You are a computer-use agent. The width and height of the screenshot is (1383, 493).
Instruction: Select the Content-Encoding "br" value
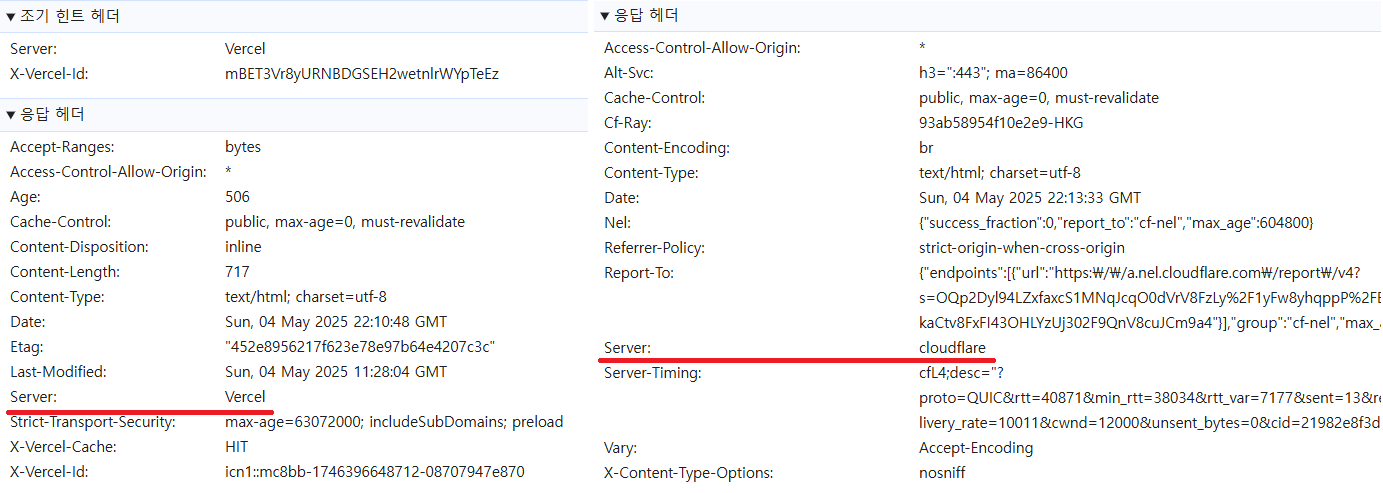(x=927, y=148)
